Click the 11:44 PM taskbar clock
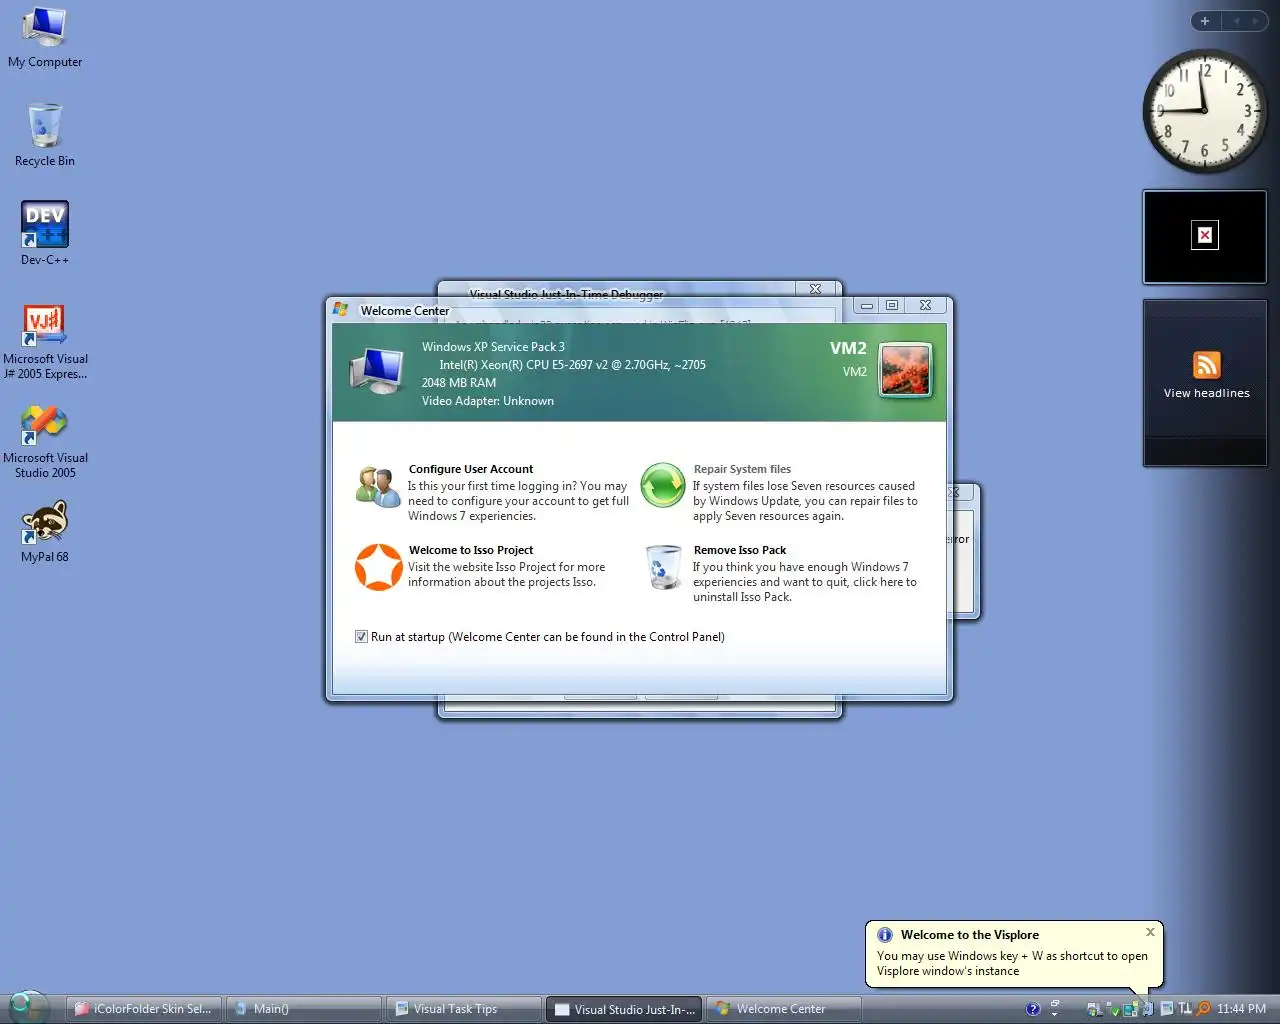The height and width of the screenshot is (1024, 1280). [1241, 1009]
